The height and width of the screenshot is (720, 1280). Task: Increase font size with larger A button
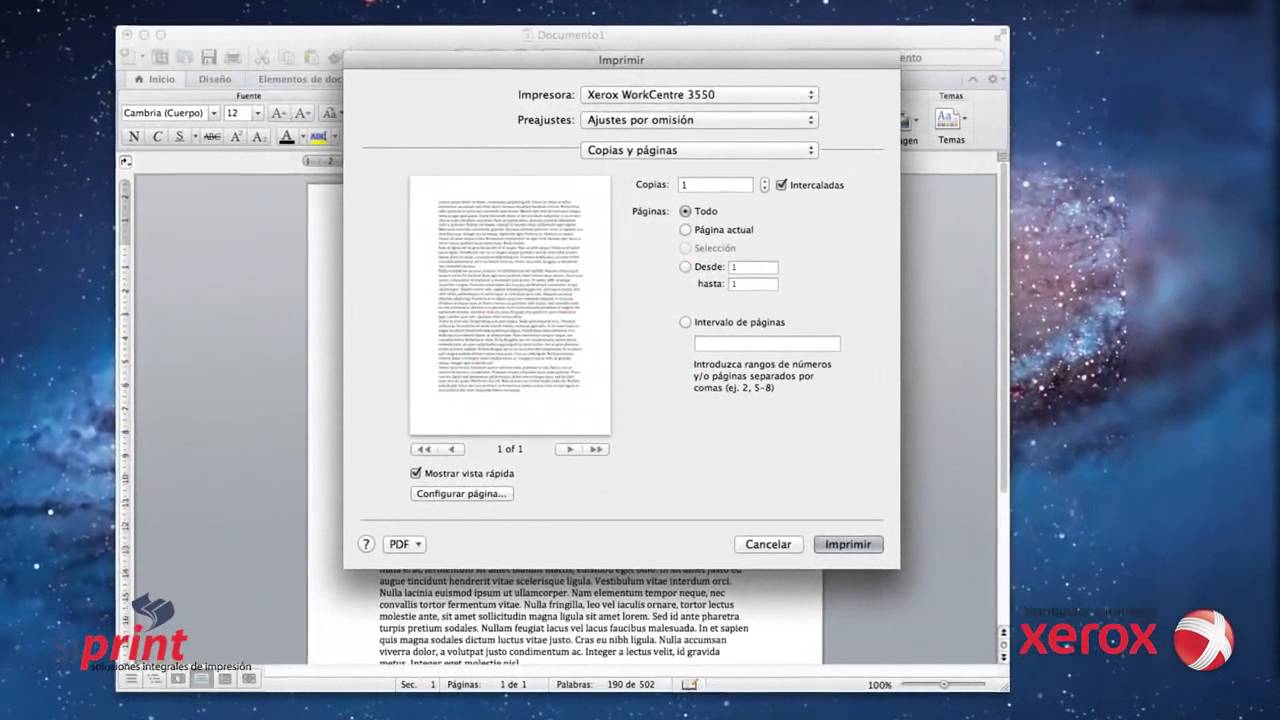[x=279, y=113]
